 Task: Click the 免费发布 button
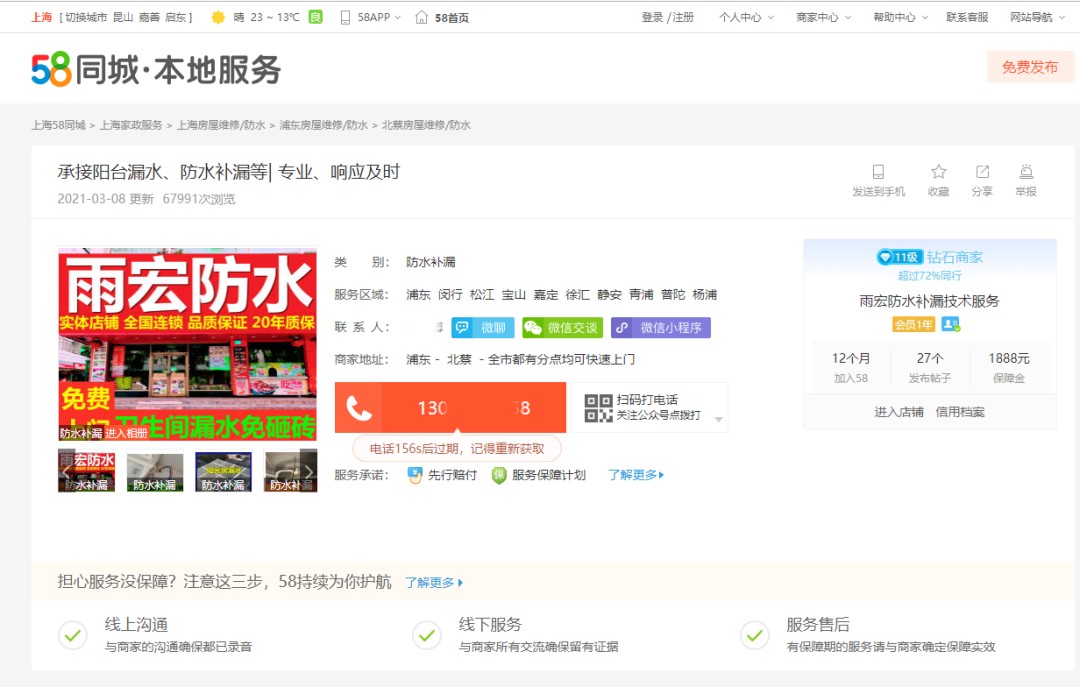coord(1030,67)
